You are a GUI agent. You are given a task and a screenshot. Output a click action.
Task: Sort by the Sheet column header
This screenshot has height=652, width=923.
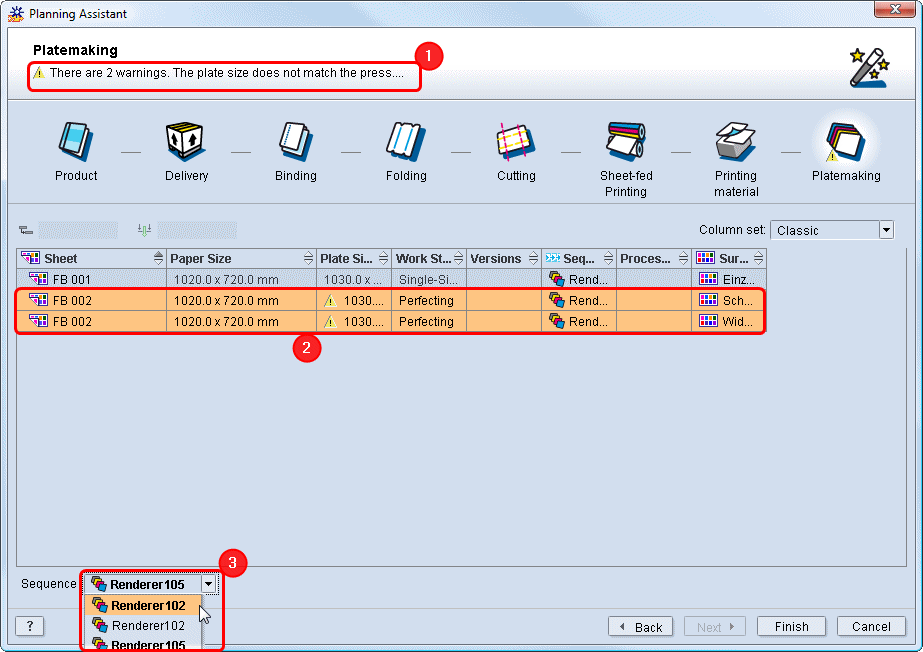pos(85,258)
